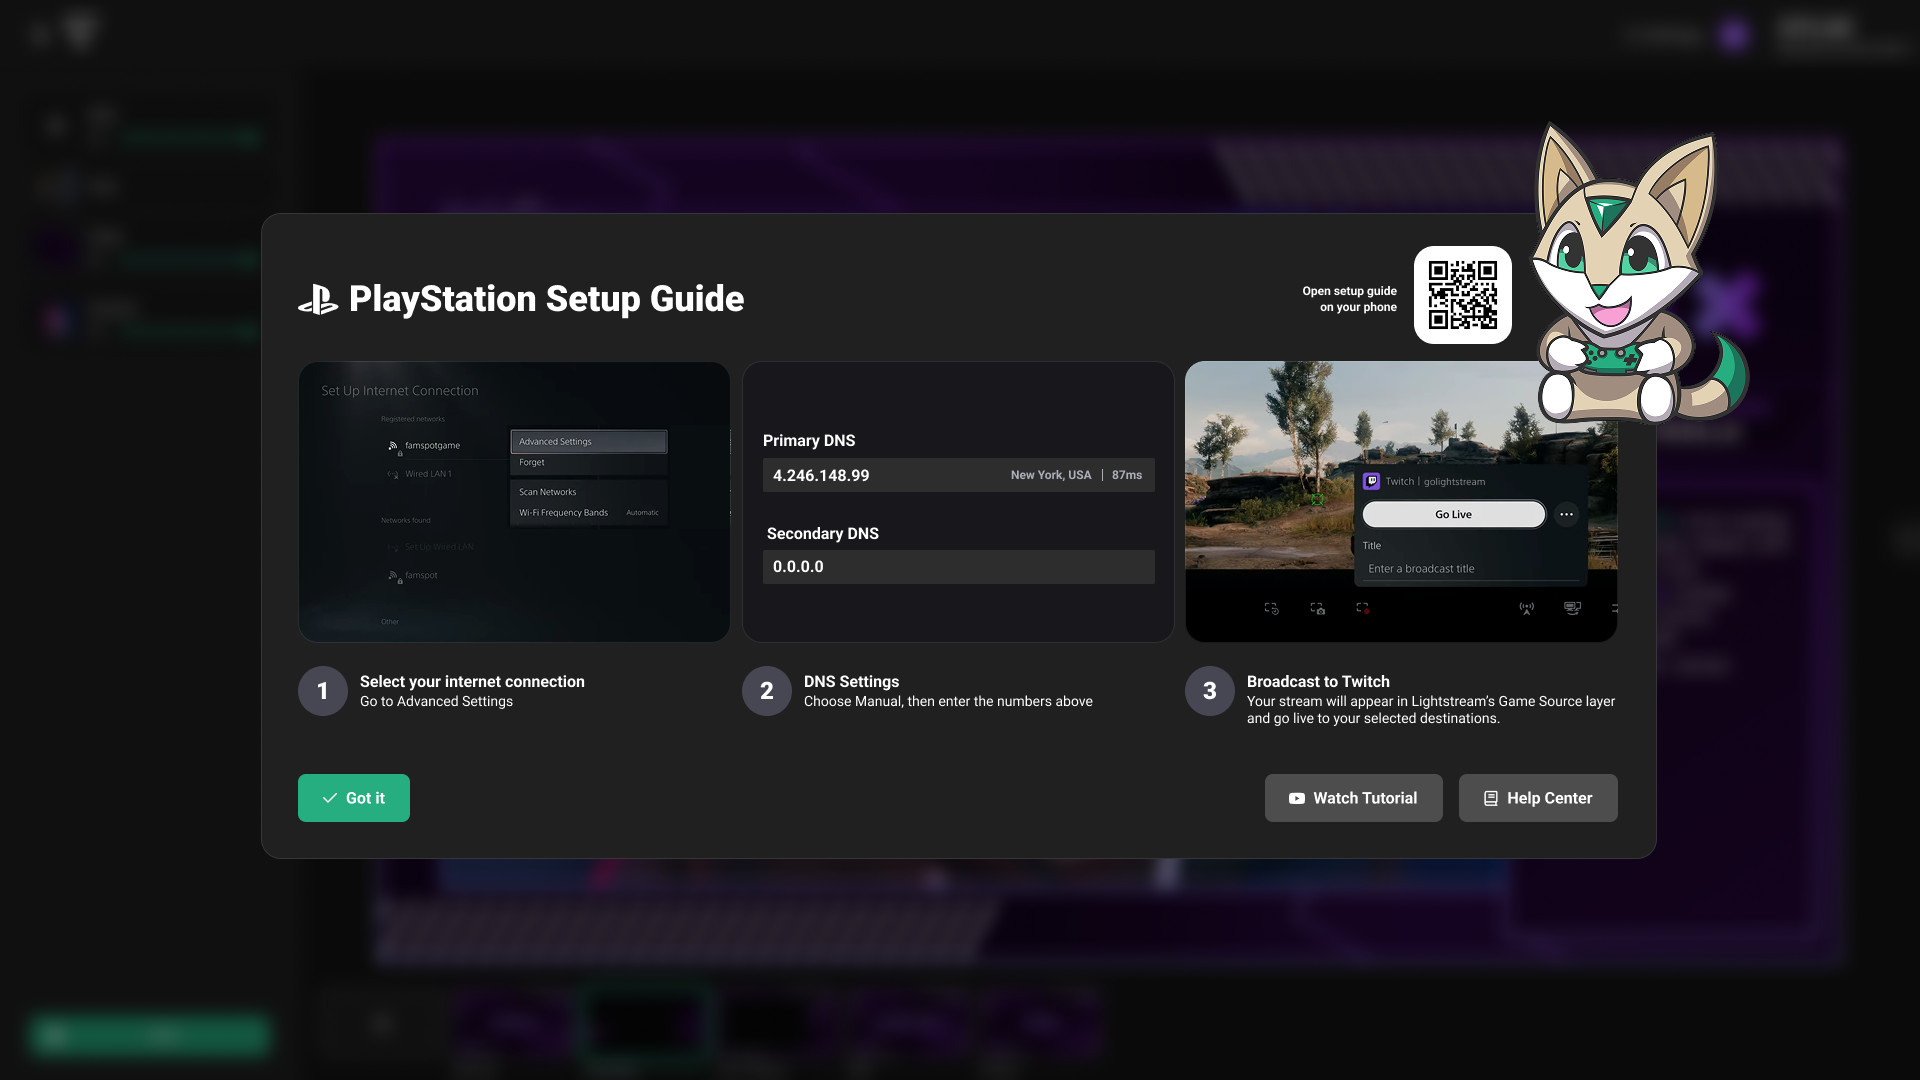Click the red record capture icon
1920x1080 pixels.
click(1362, 608)
